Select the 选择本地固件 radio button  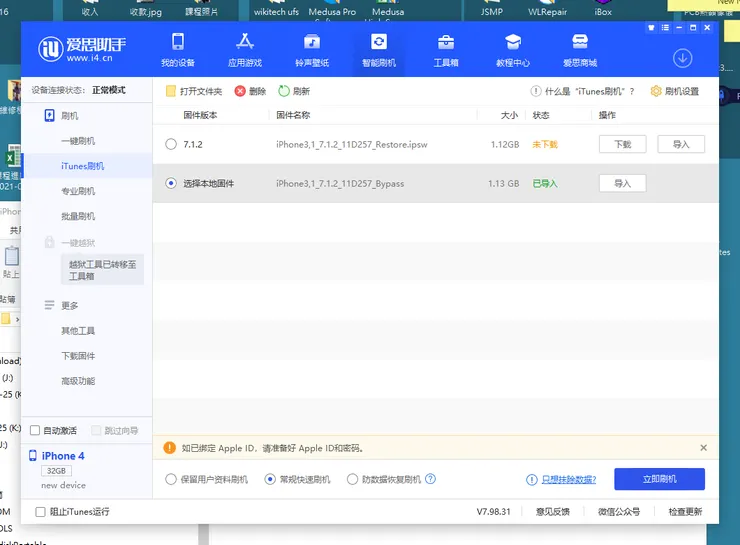pos(171,183)
